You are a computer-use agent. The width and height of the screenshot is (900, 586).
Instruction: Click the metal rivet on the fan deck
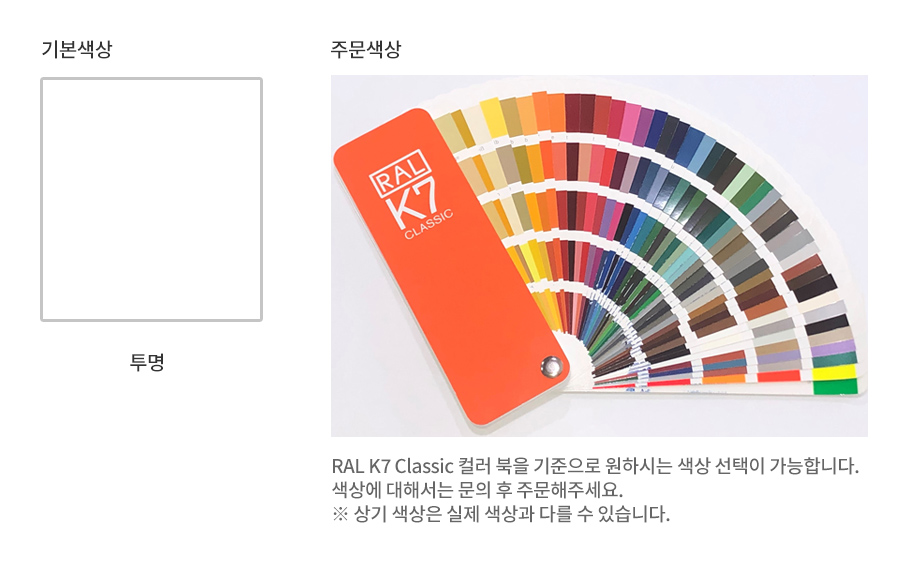552,367
